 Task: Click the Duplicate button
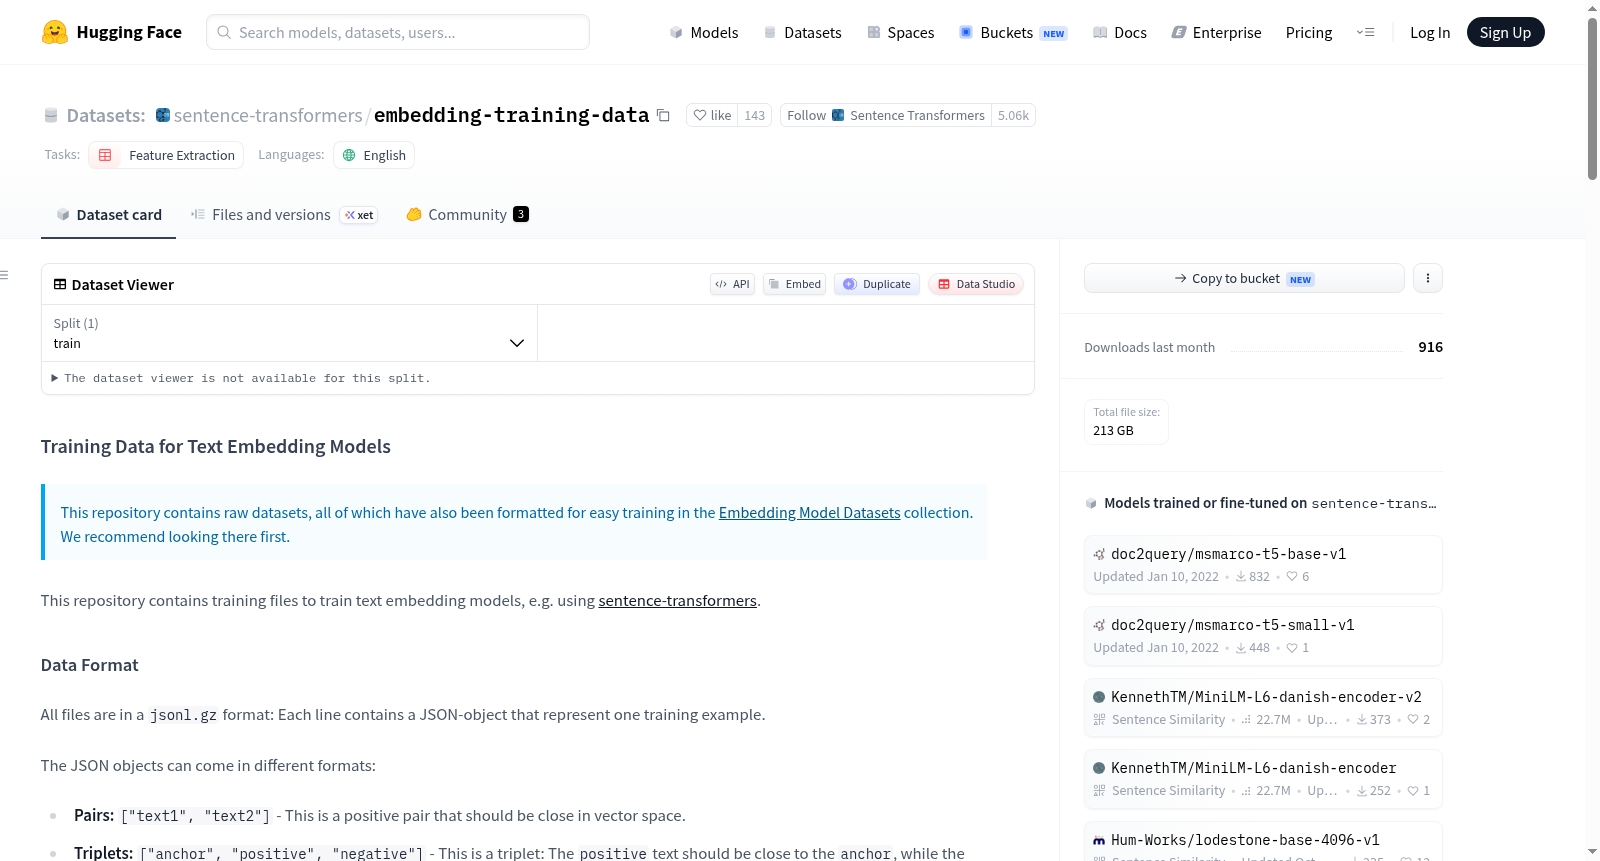point(877,284)
